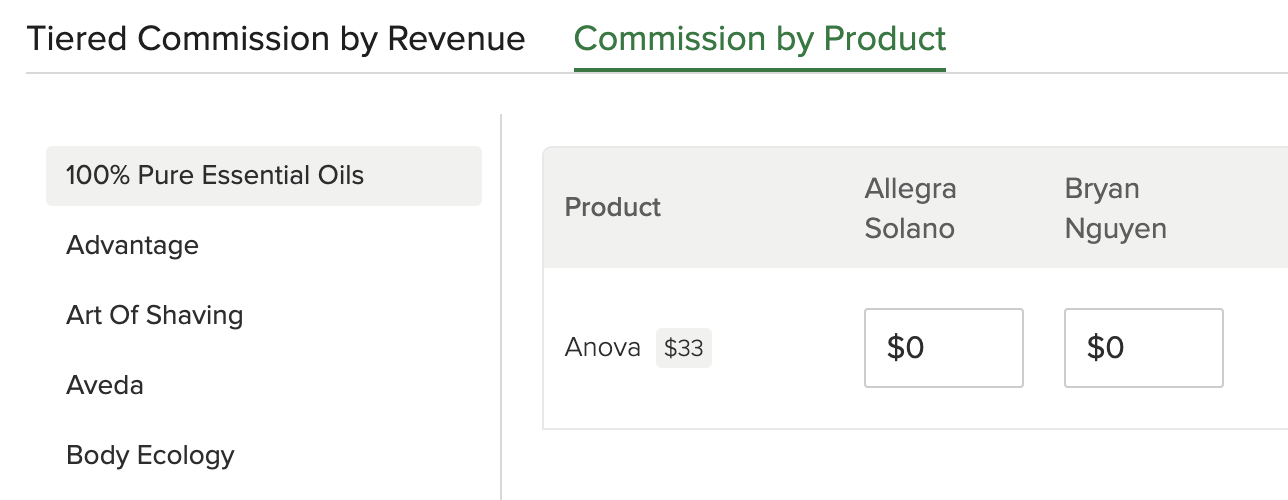
Task: Click the Bryan Nguyen column header
Action: [1115, 208]
